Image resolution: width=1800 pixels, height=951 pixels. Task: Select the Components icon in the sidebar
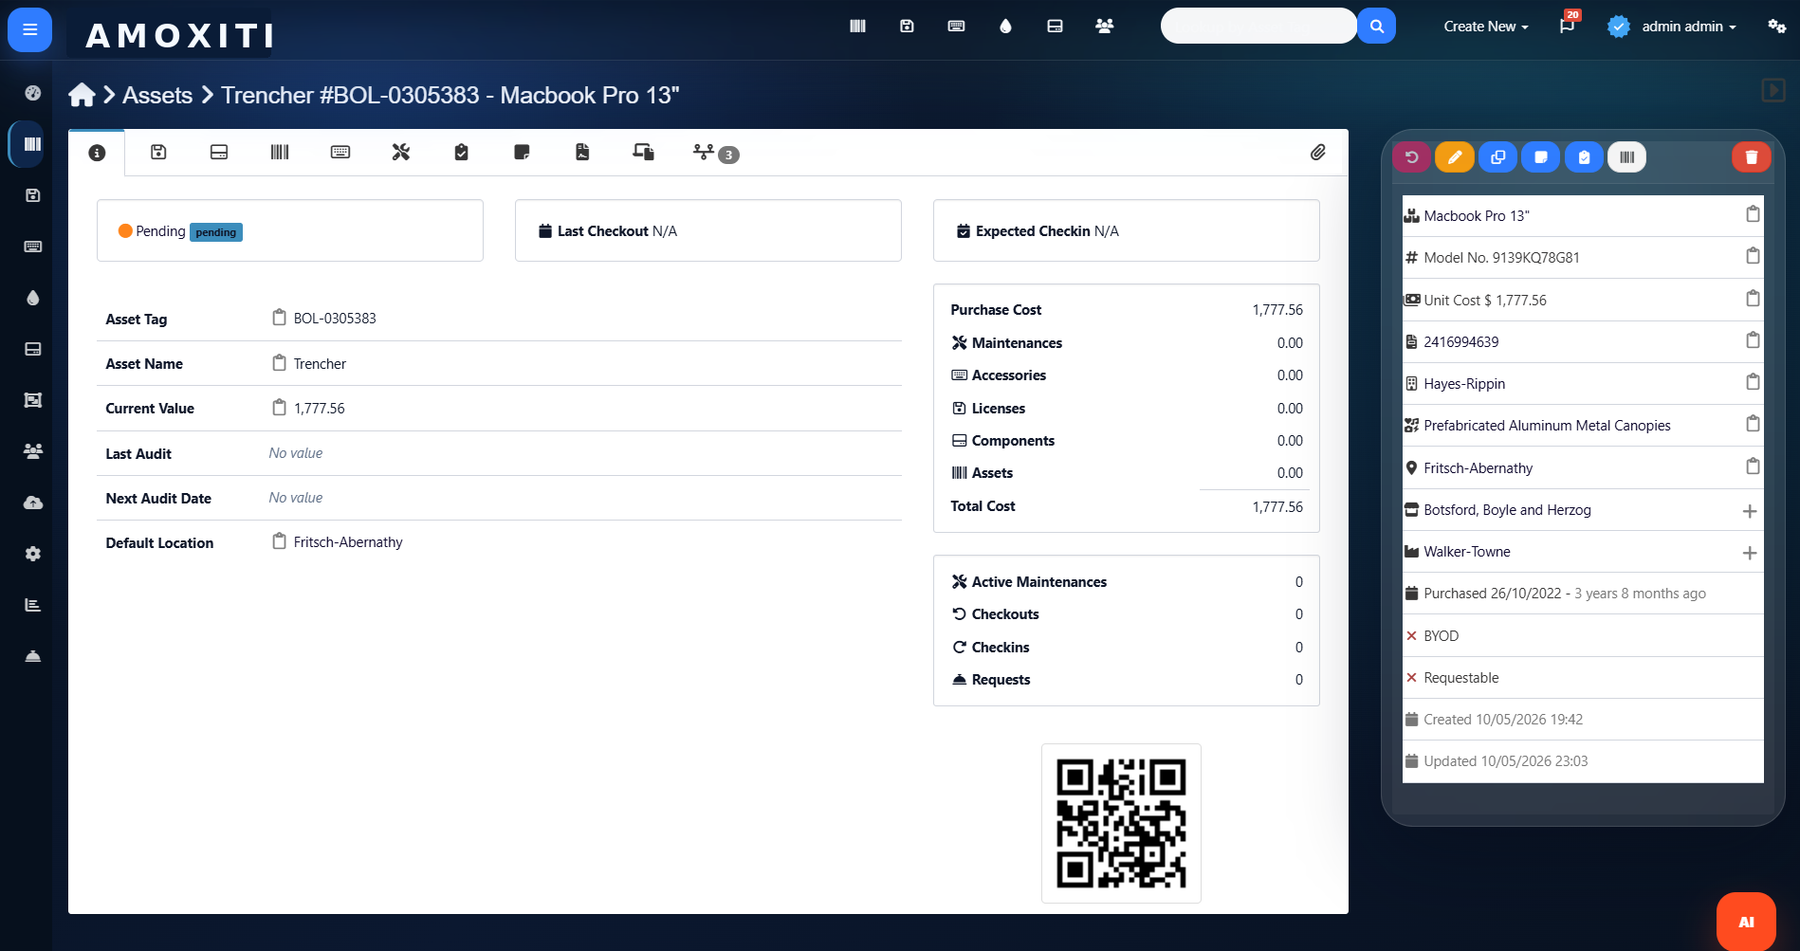pos(33,349)
